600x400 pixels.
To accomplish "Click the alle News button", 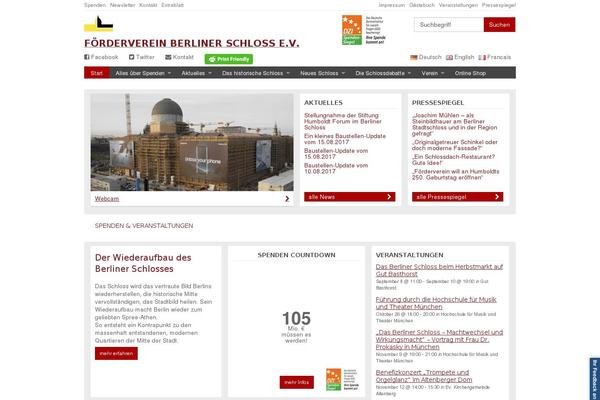I will click(350, 197).
